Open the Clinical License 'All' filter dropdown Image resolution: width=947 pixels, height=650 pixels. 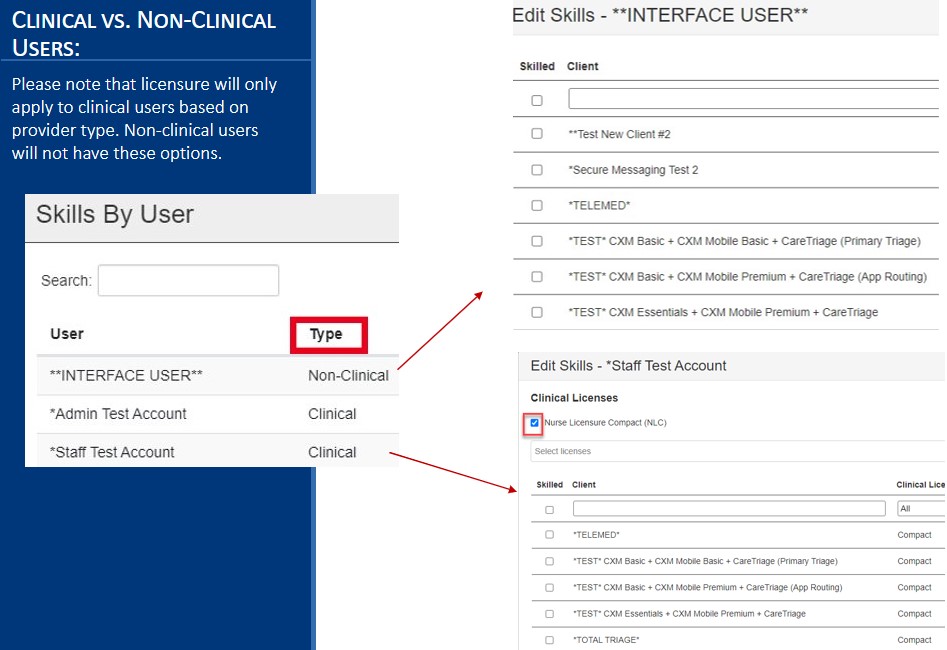point(920,509)
